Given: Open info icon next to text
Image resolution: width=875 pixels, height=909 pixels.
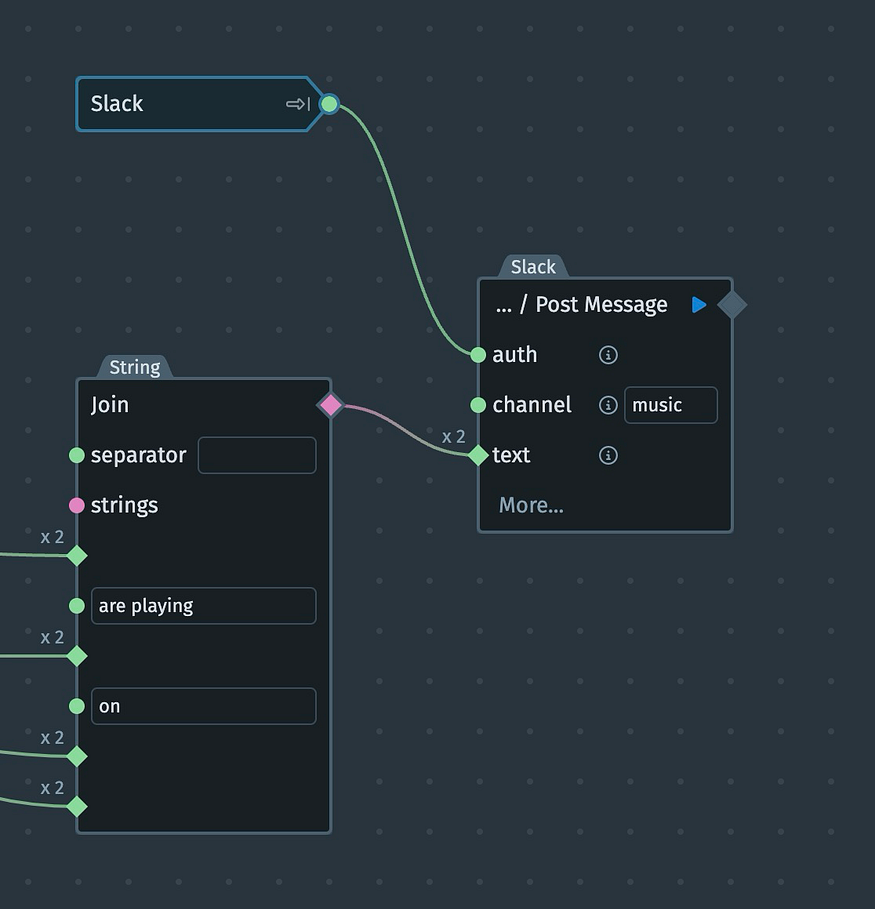Looking at the screenshot, I should 608,455.
